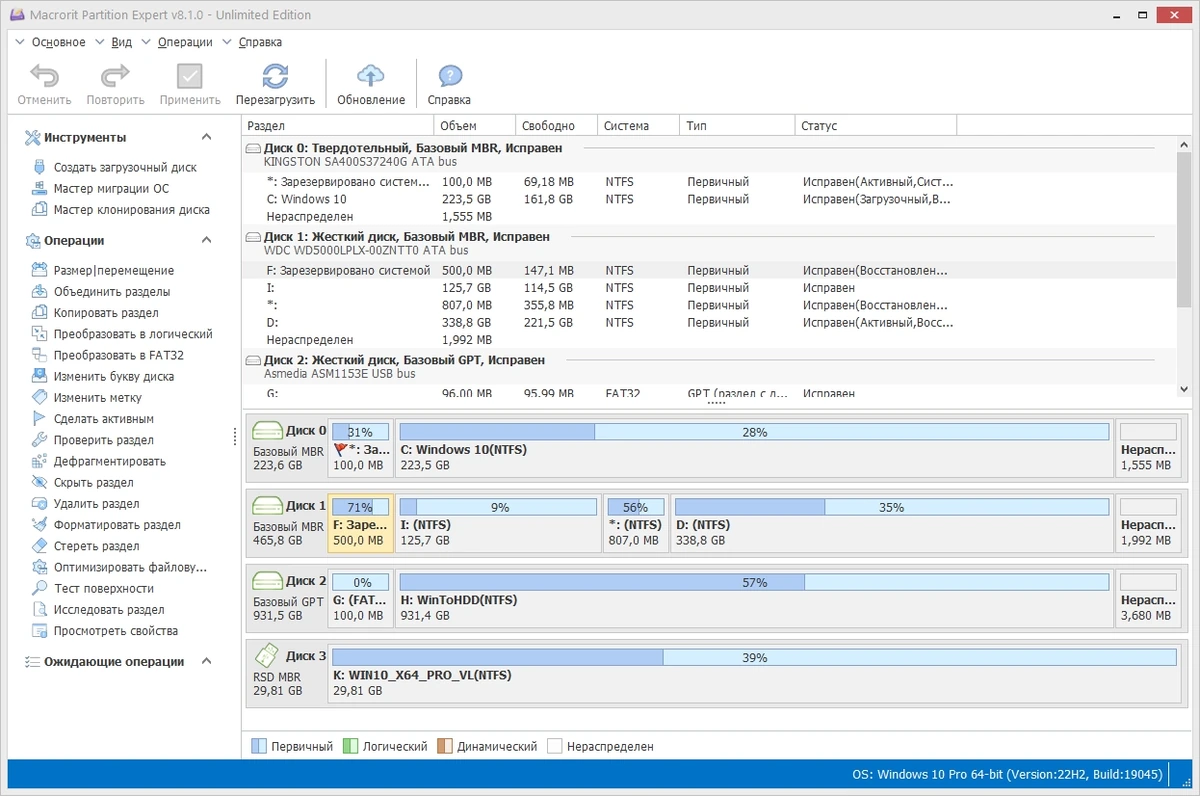Open Исследовать раздел operation
This screenshot has width=1200, height=796.
tap(109, 609)
